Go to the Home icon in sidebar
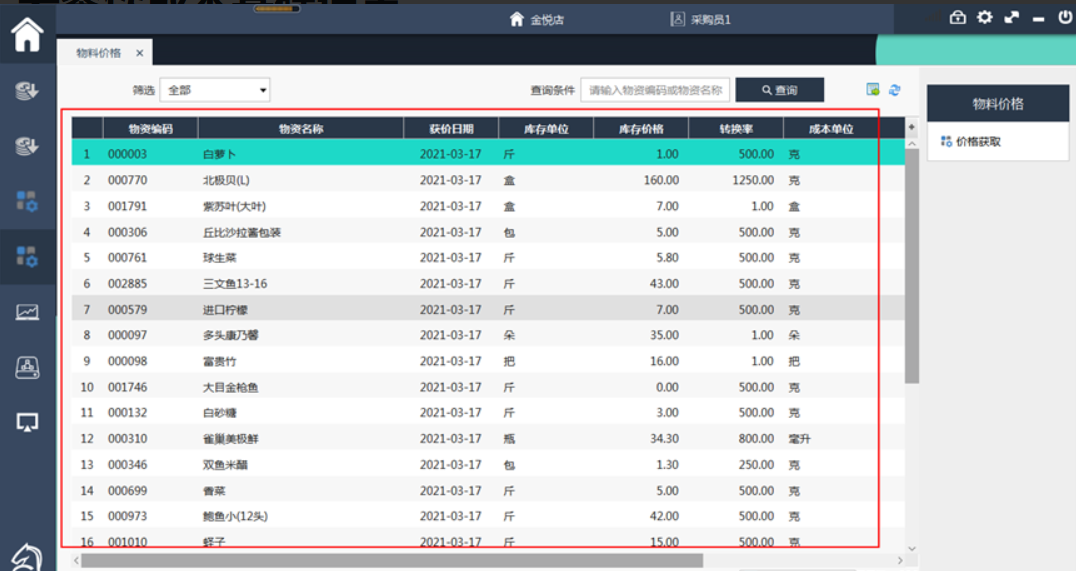Image resolution: width=1076 pixels, height=571 pixels. coord(27,34)
